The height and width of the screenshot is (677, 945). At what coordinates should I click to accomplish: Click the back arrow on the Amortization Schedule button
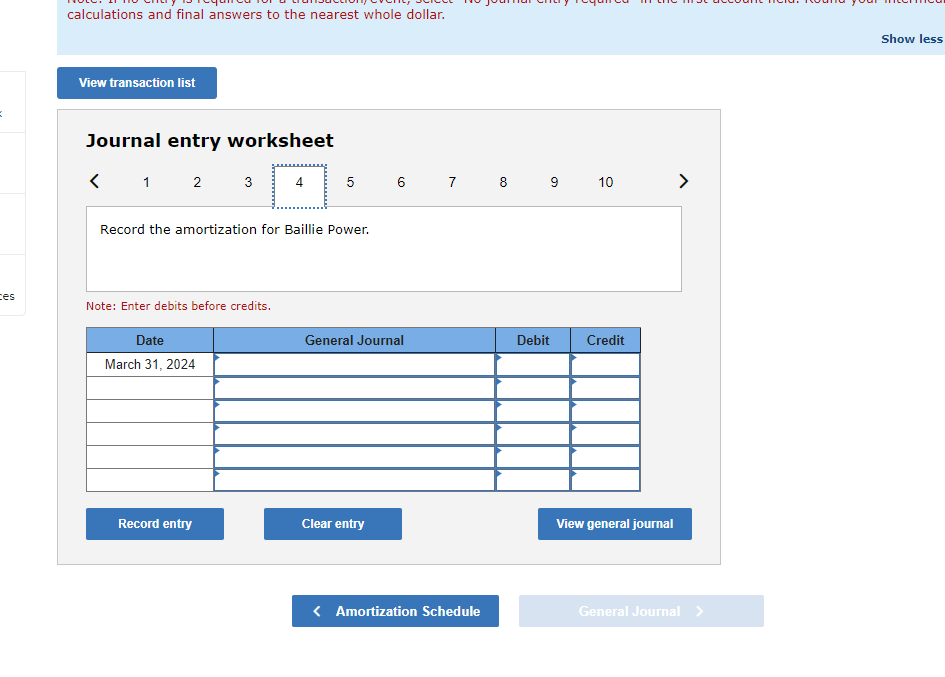click(x=316, y=611)
